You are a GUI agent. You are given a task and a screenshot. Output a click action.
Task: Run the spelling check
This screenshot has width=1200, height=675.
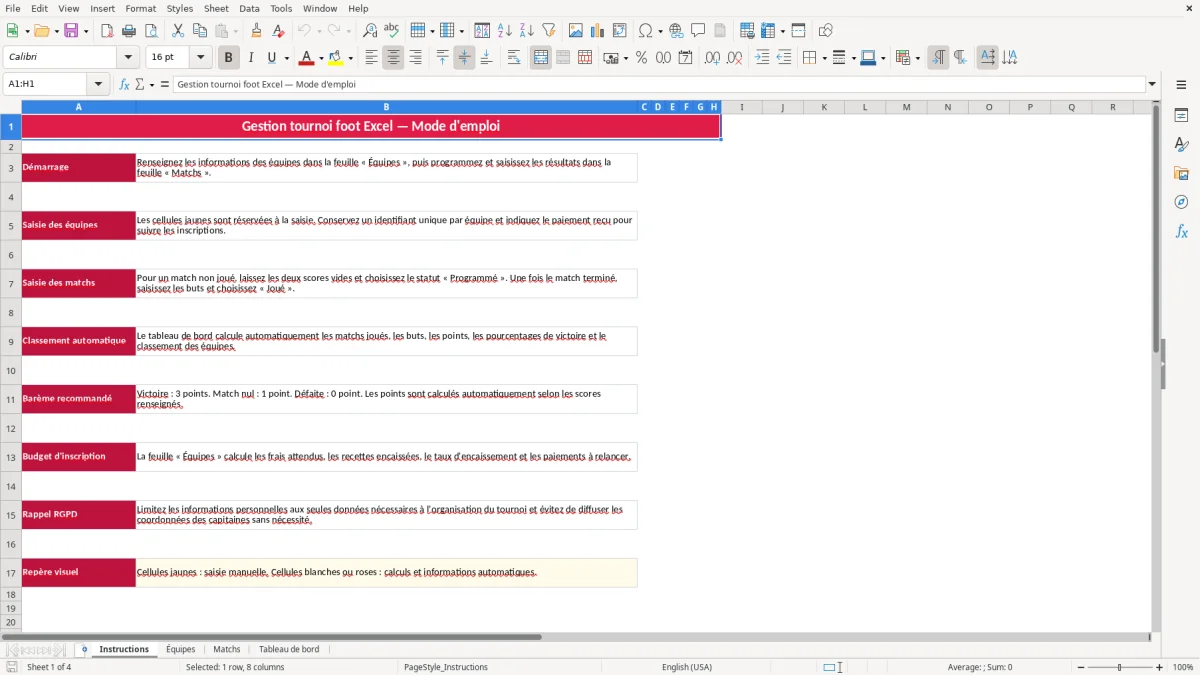[x=392, y=31]
